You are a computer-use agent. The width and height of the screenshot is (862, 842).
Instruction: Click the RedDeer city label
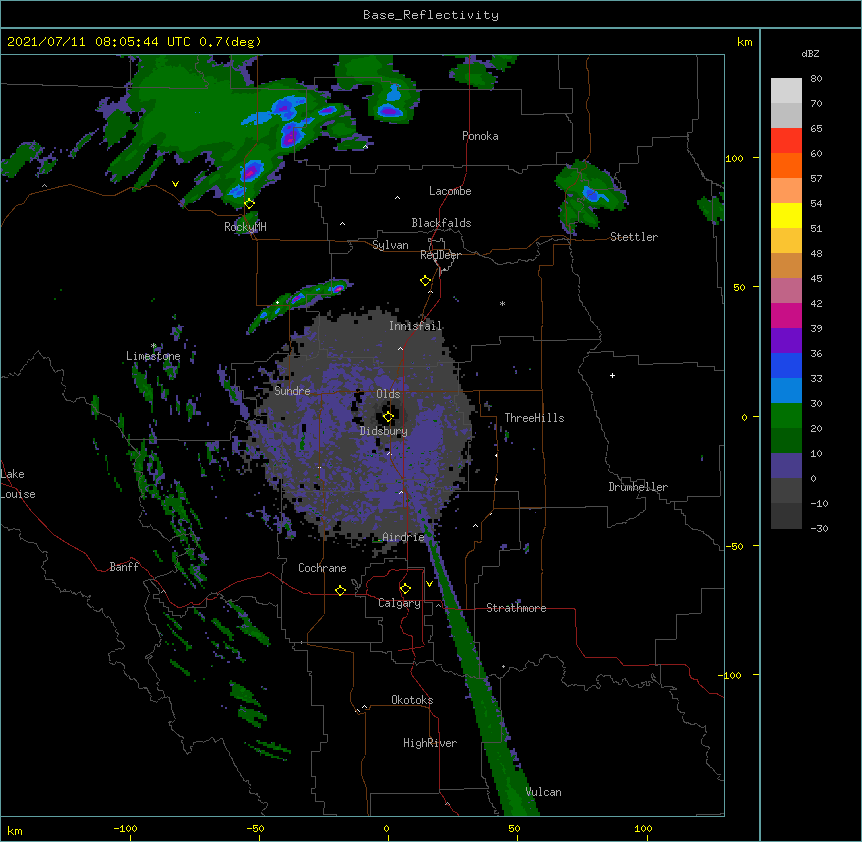[x=440, y=255]
